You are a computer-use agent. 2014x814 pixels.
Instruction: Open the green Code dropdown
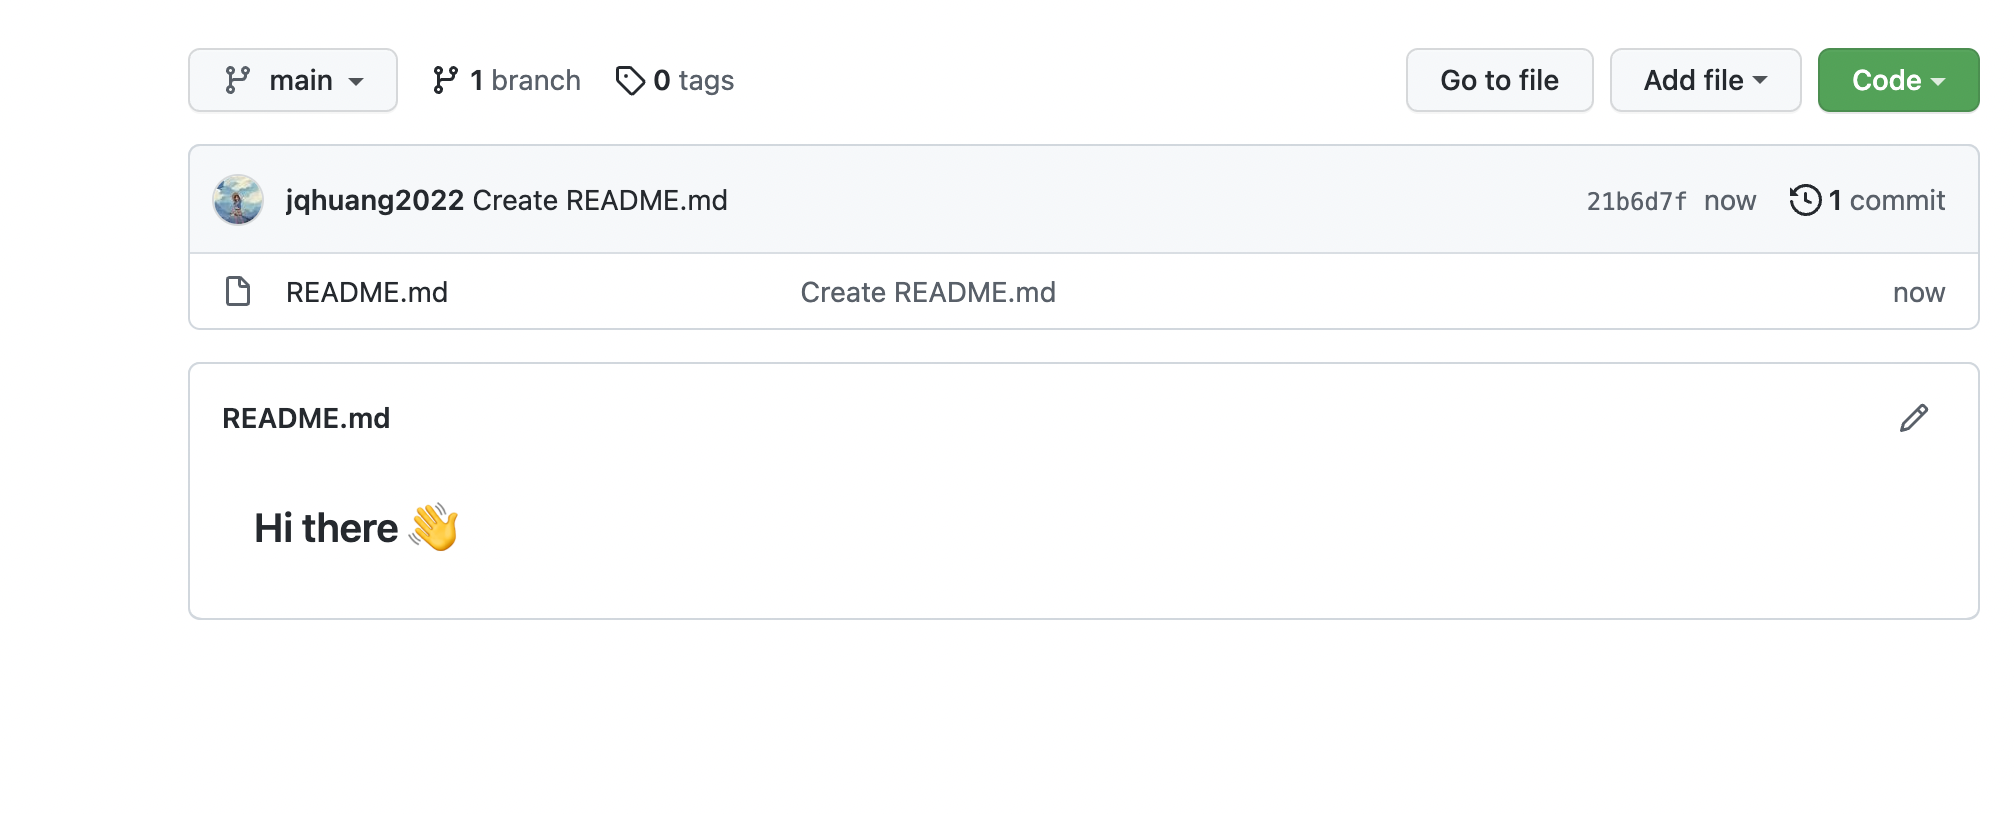1897,80
